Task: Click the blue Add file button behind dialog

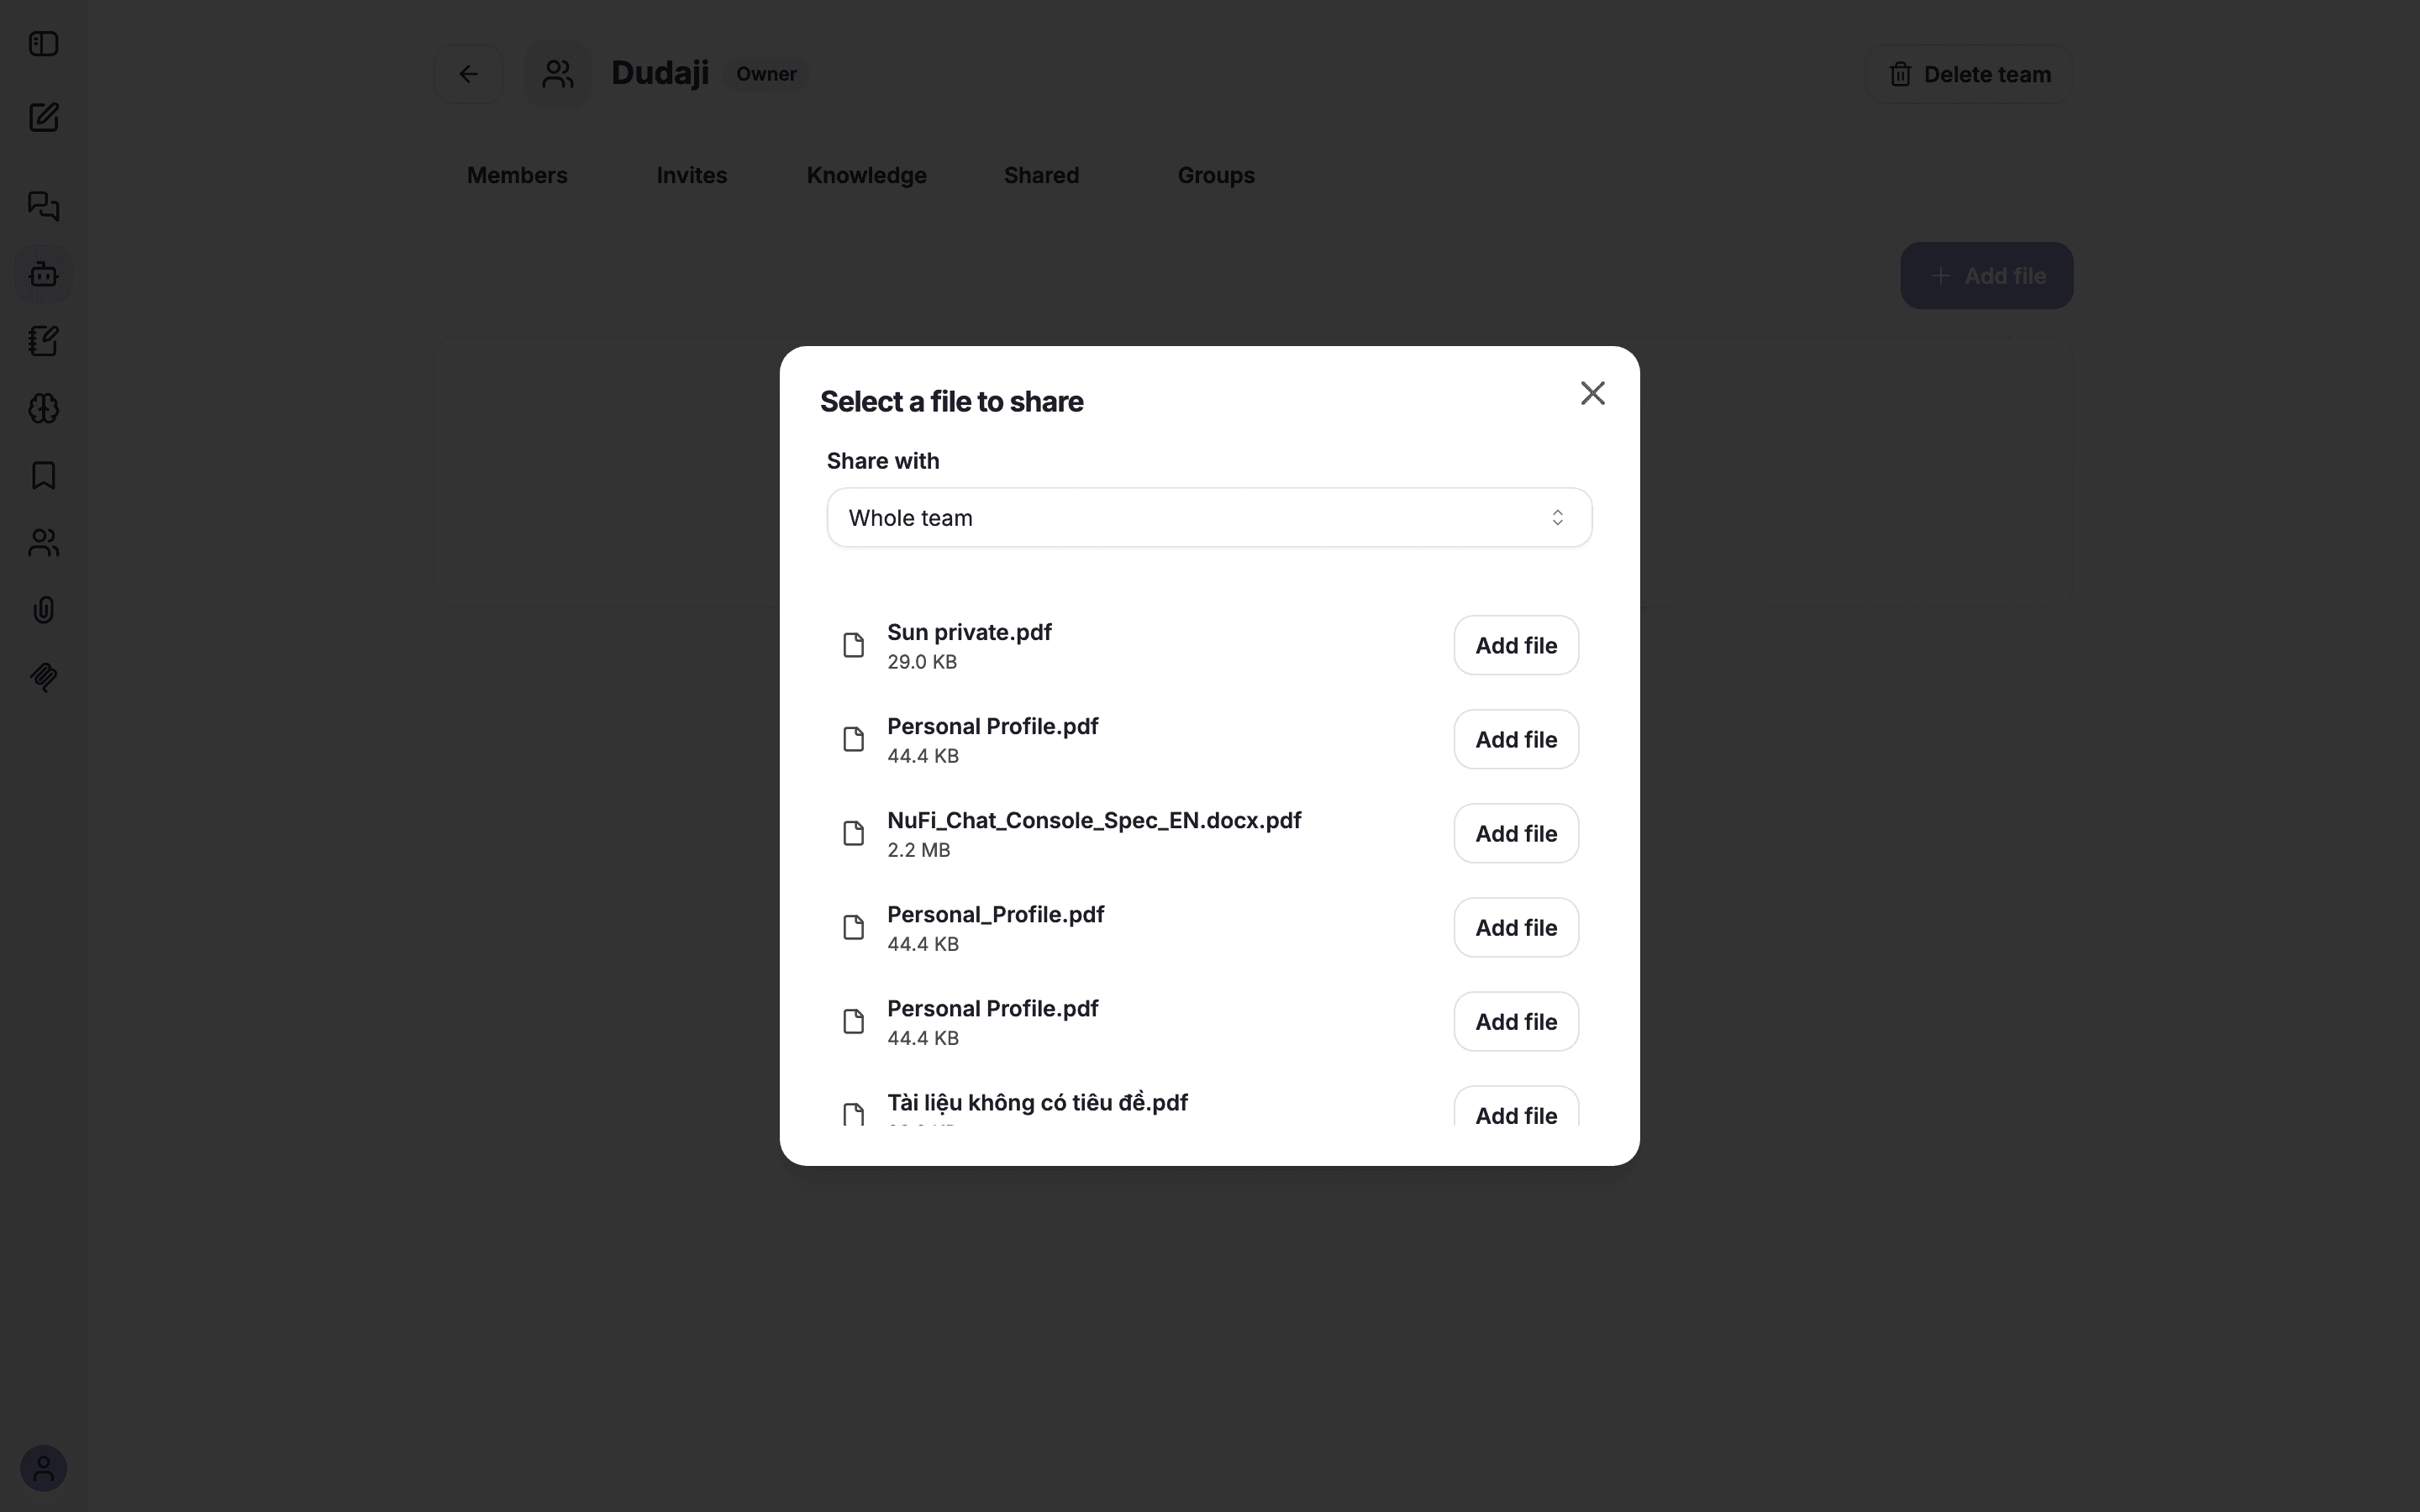Action: (x=1986, y=275)
